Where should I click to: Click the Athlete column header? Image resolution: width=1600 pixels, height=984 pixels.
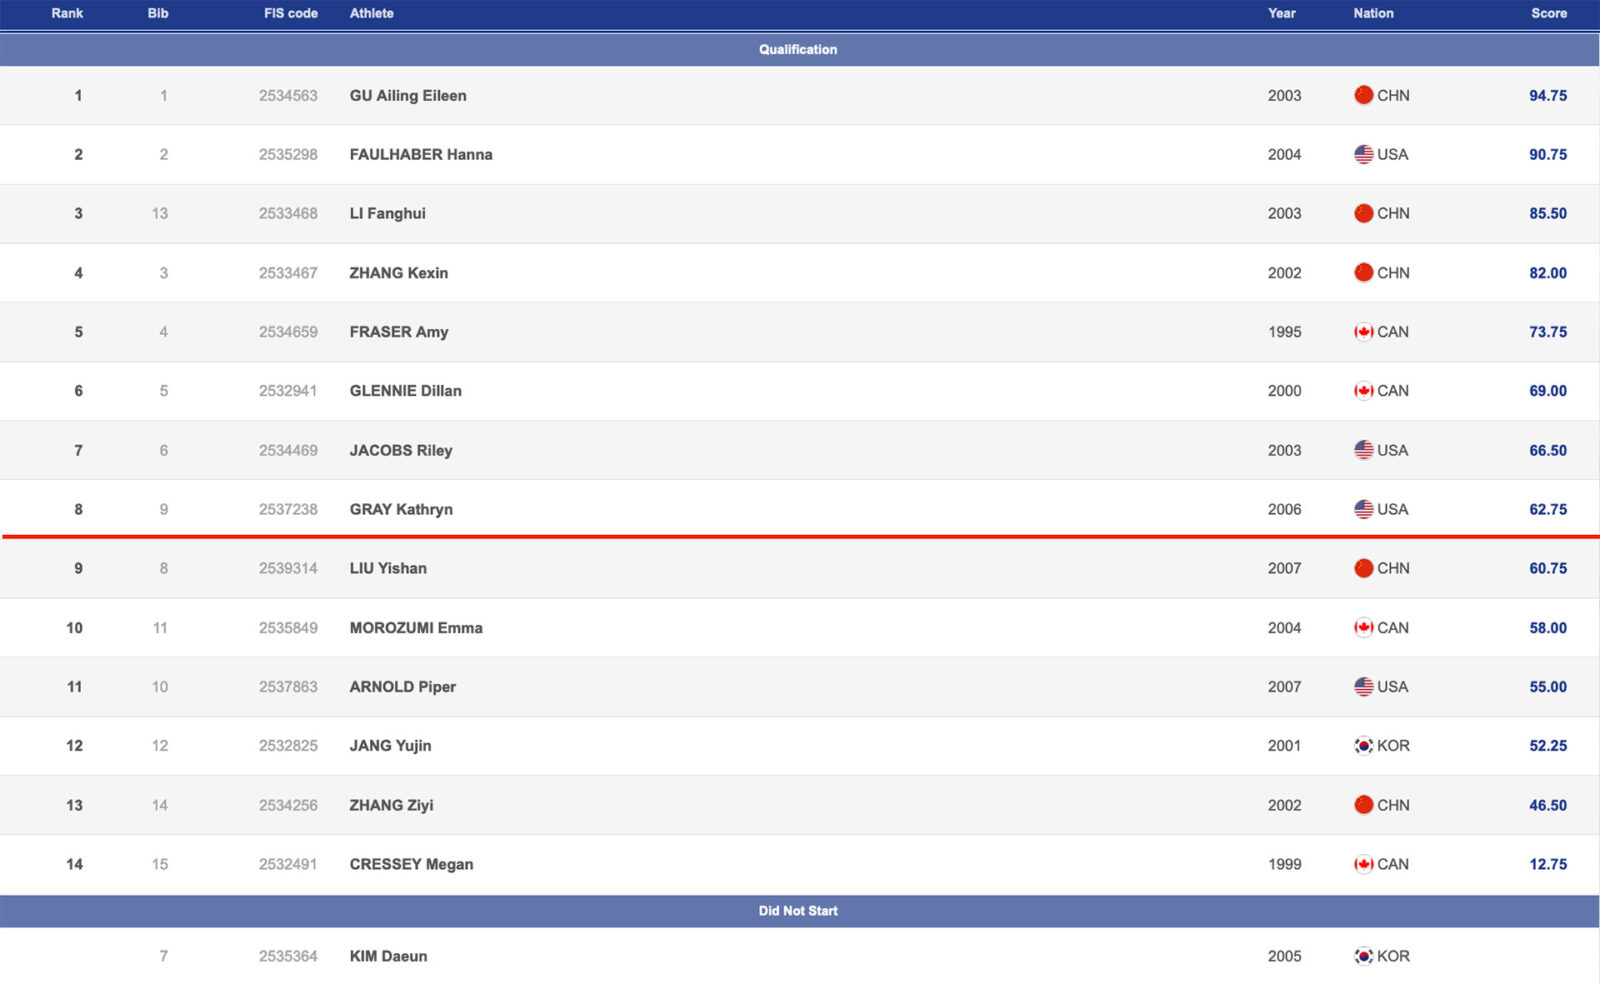tap(371, 13)
